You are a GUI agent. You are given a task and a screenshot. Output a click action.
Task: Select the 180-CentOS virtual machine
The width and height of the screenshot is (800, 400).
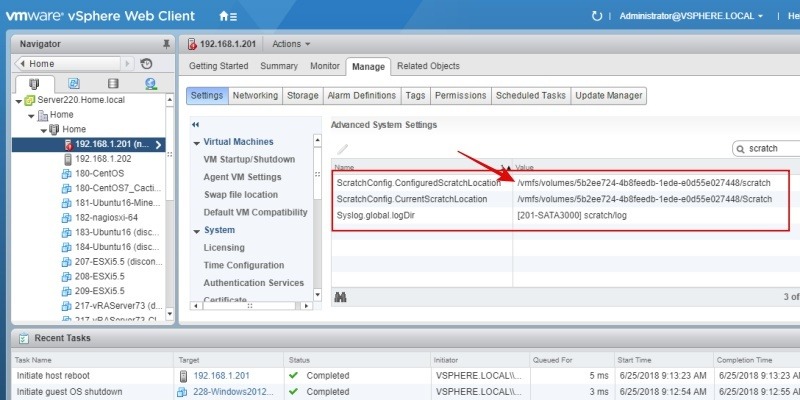click(99, 173)
